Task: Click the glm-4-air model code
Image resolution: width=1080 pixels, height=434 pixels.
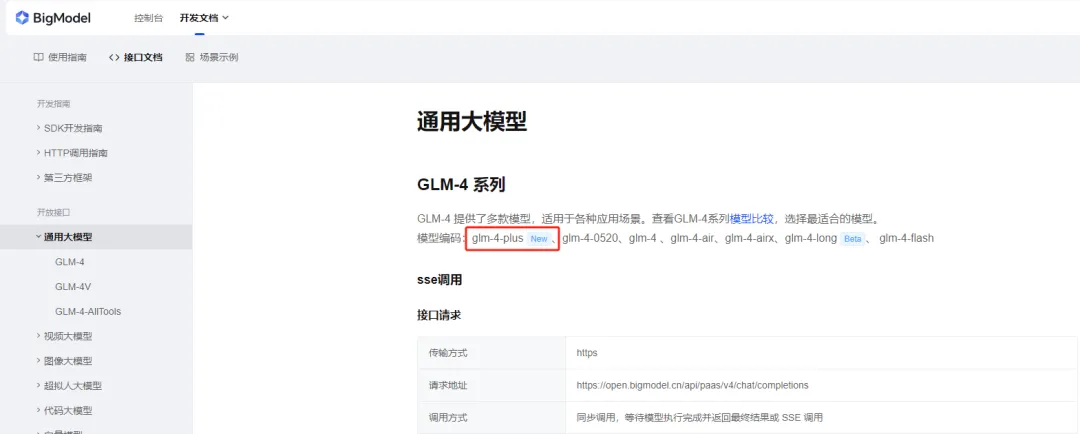Action: (x=693, y=238)
